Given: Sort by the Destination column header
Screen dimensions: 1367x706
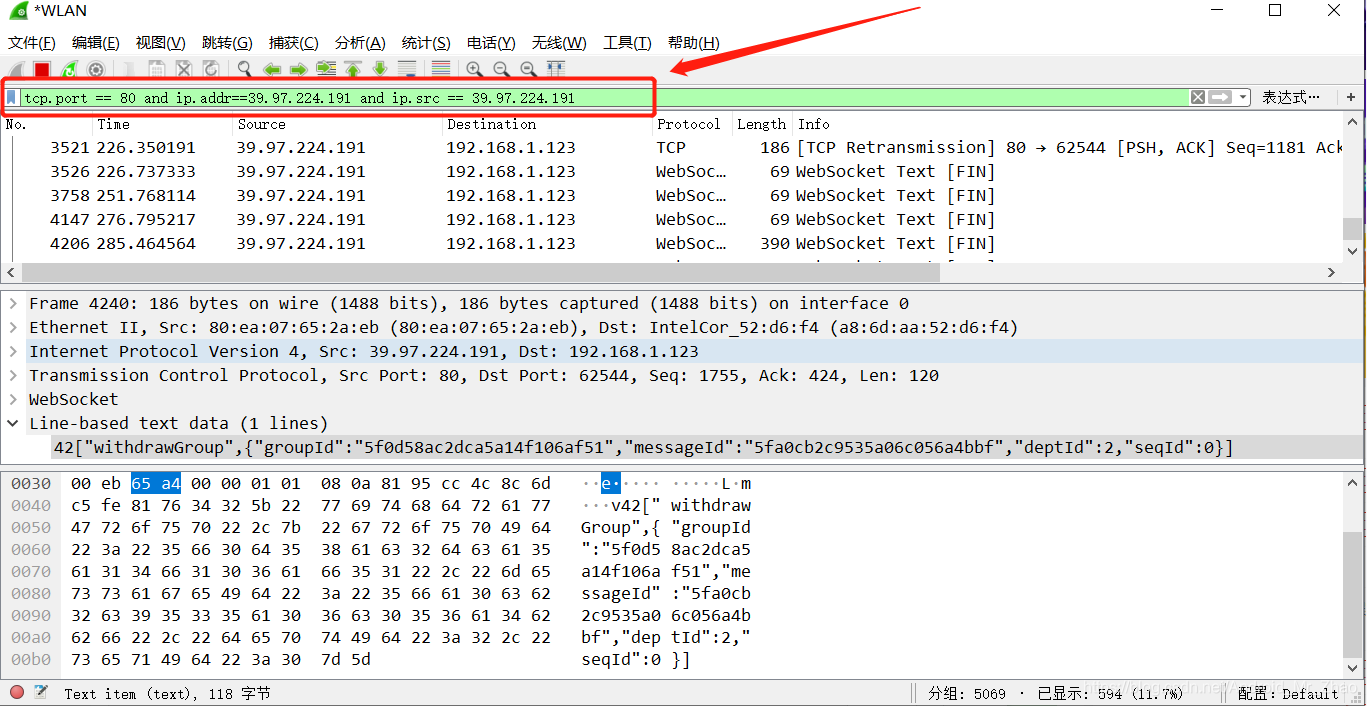Looking at the screenshot, I should (x=547, y=125).
